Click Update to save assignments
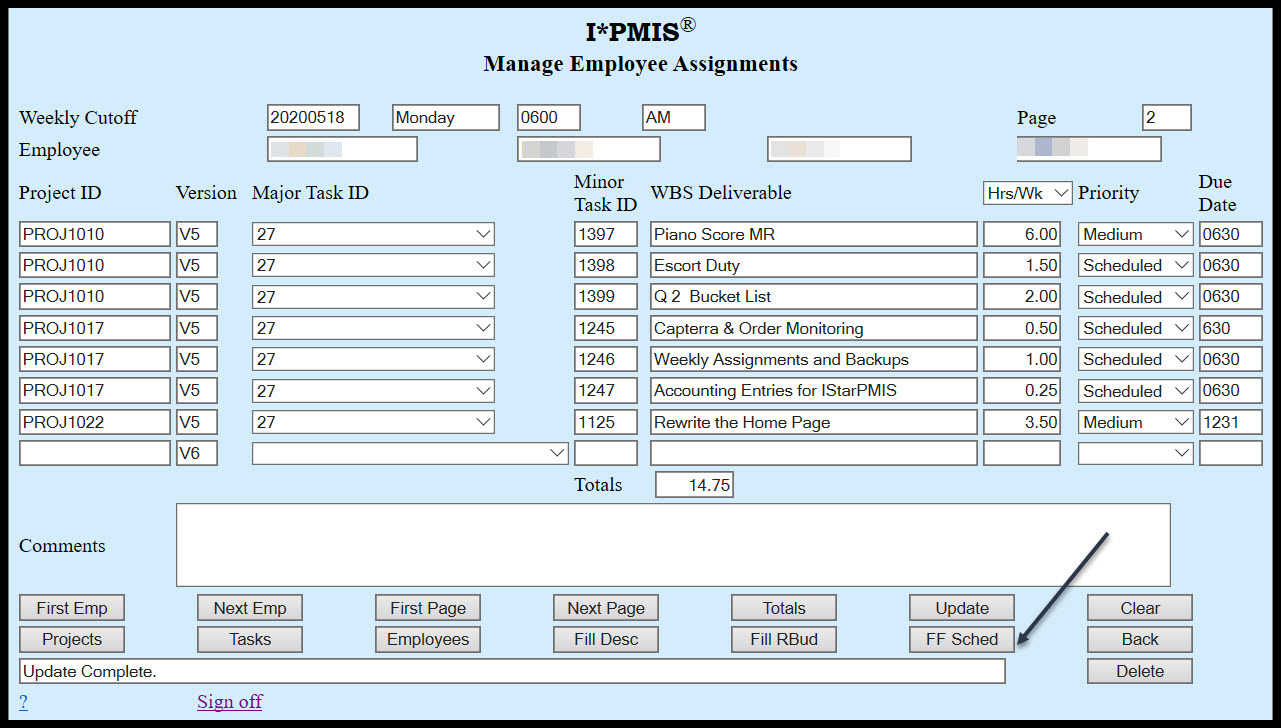Screen dimensions: 1281x728 (960, 607)
